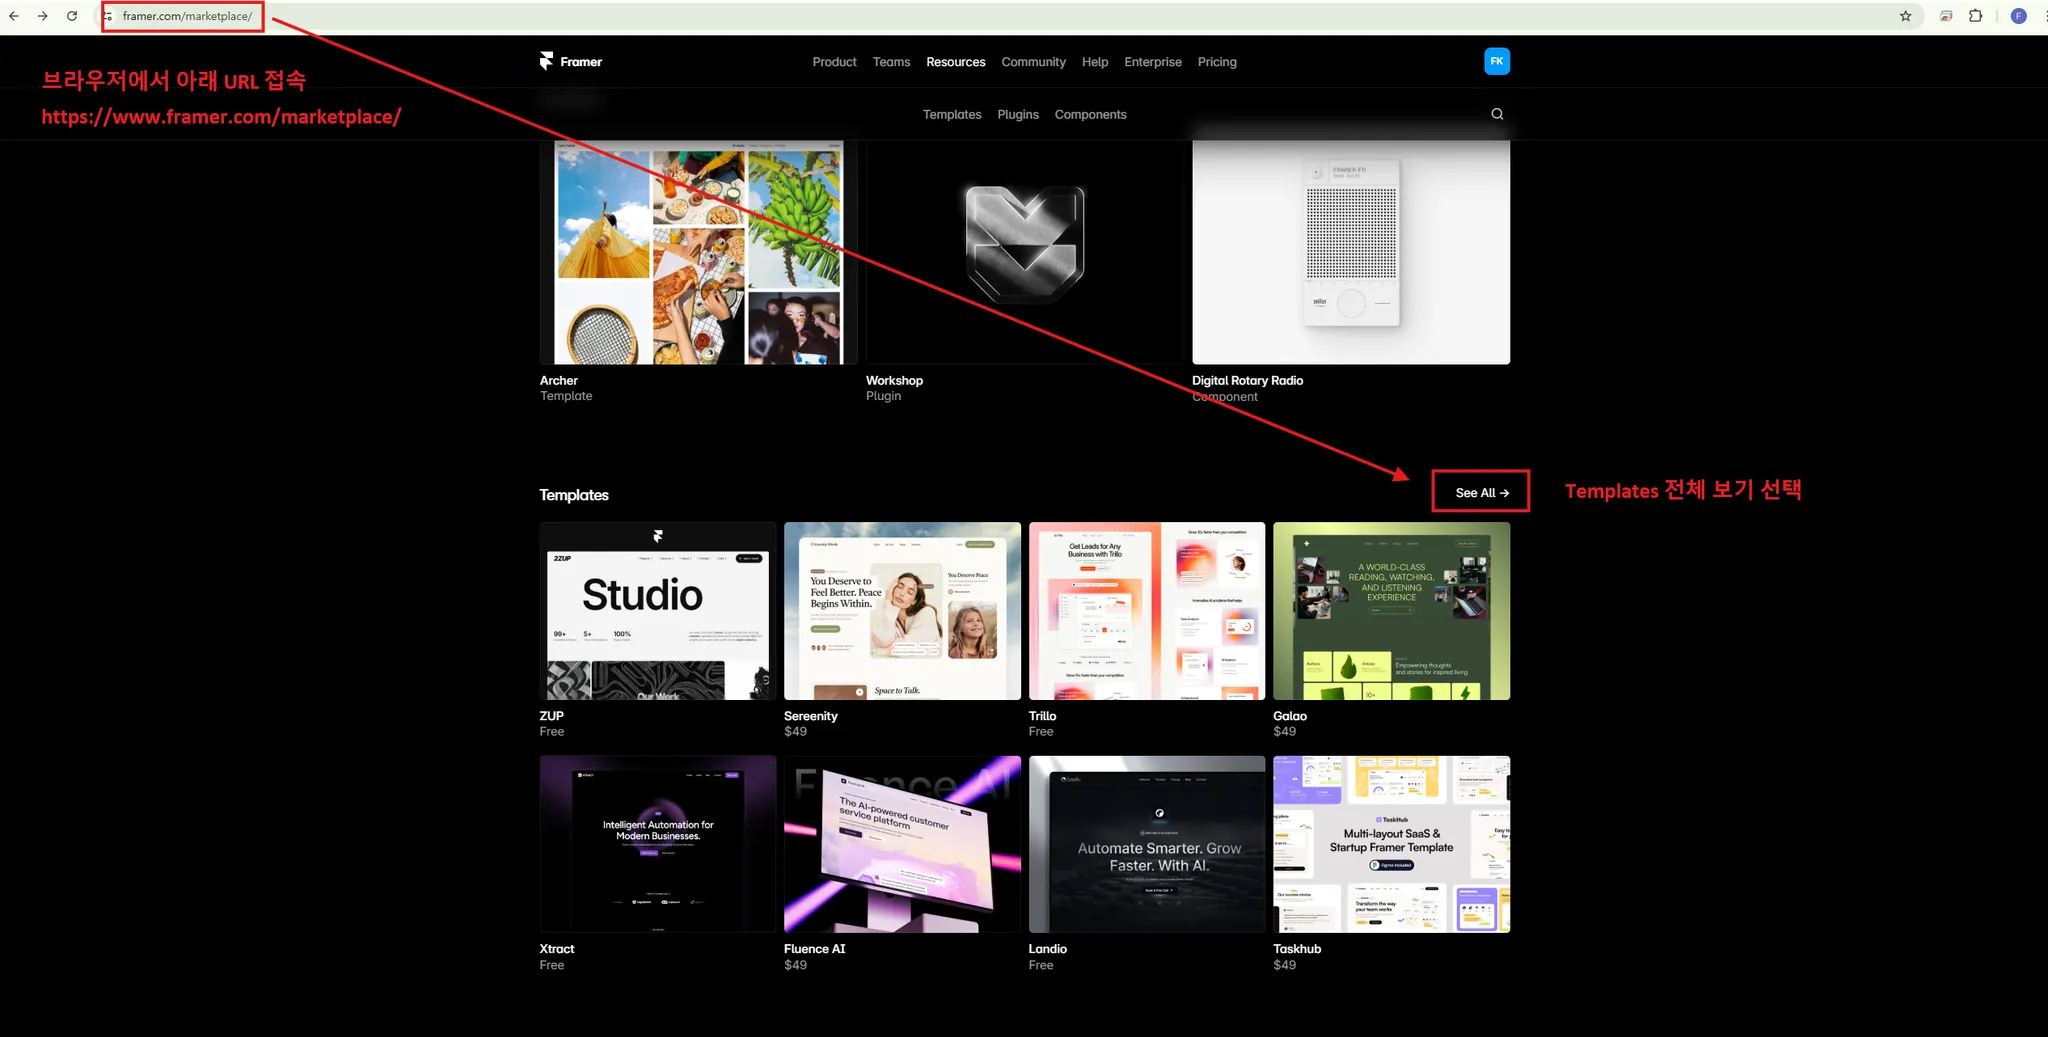Click the $49 price under Galao
The height and width of the screenshot is (1037, 2048).
(x=1284, y=732)
